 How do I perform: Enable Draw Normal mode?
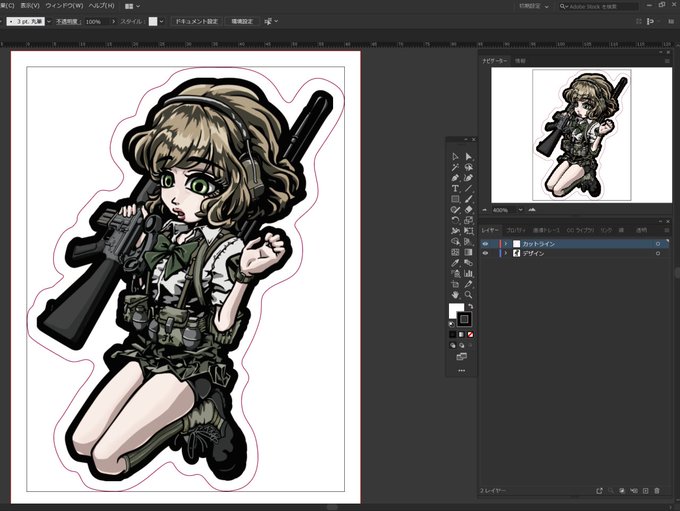coord(453,346)
